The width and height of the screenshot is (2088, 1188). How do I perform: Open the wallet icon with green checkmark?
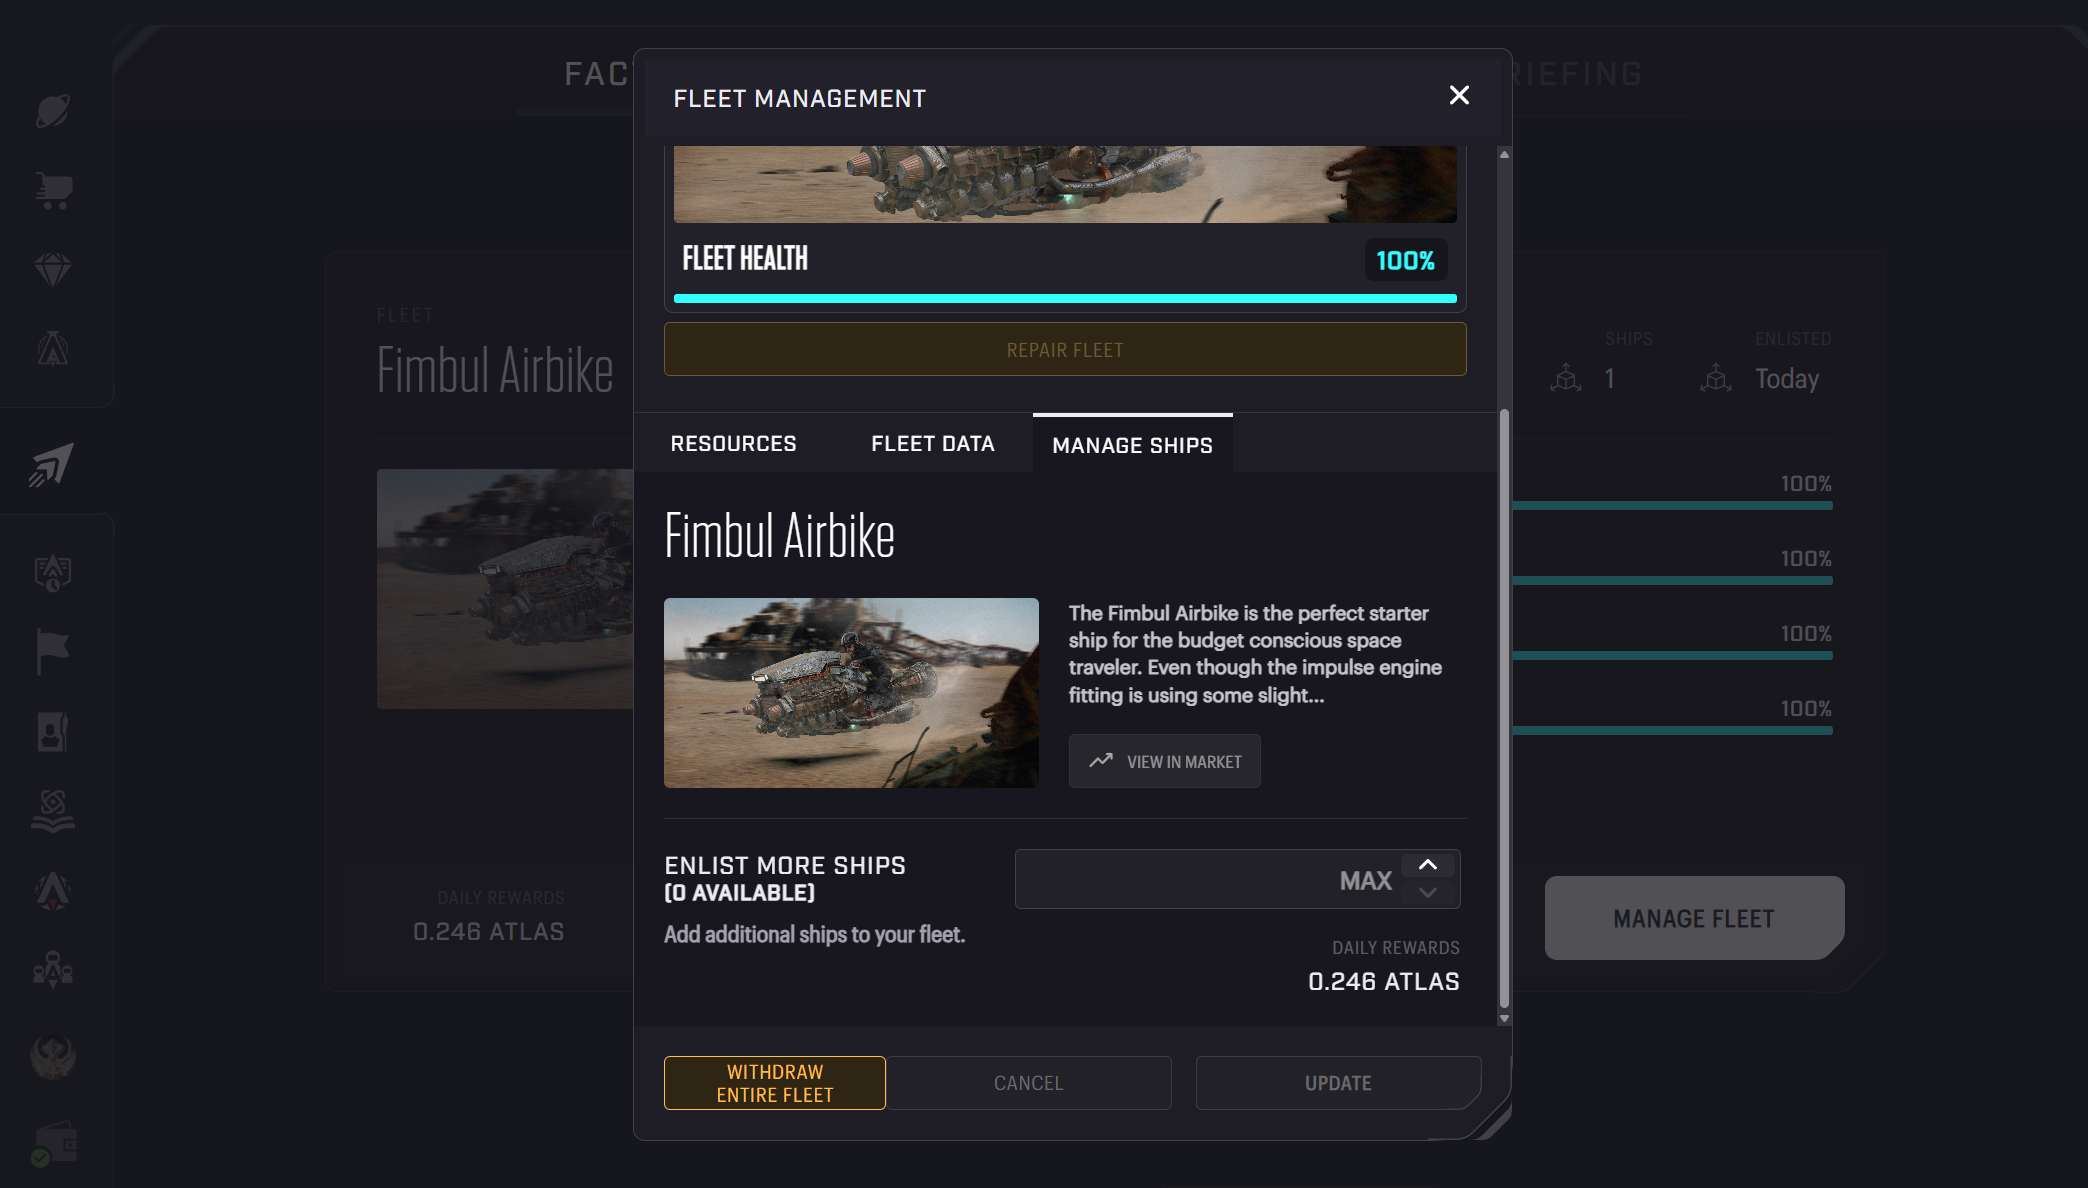point(53,1144)
